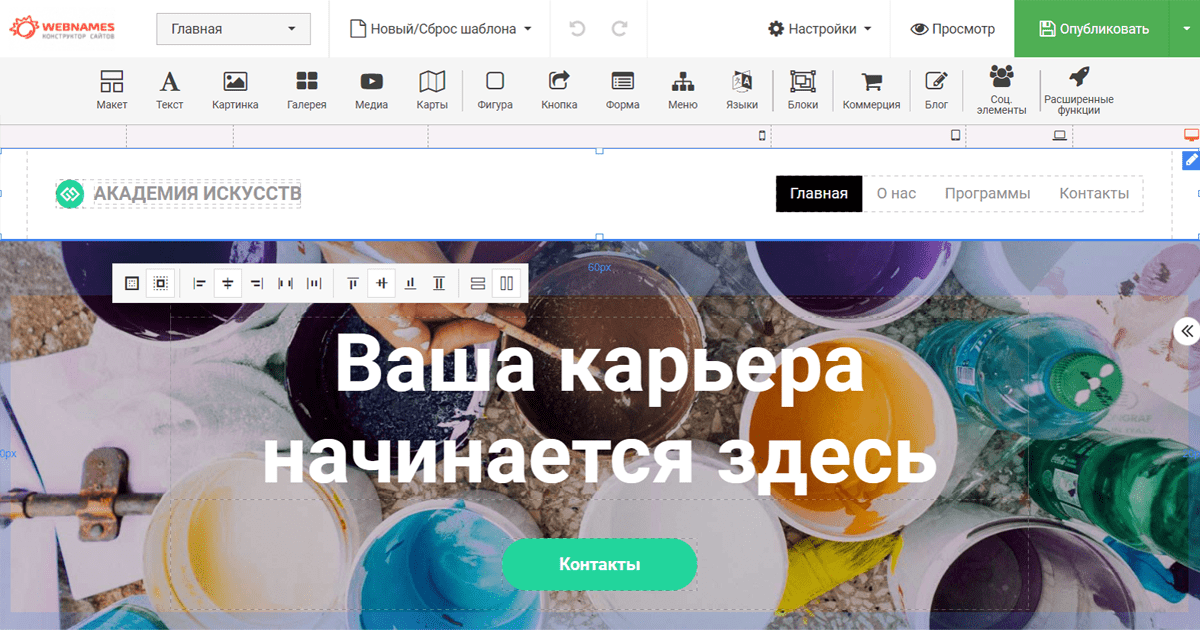Expand the publish options arrow
Image resolution: width=1200 pixels, height=630 pixels.
coord(1184,29)
